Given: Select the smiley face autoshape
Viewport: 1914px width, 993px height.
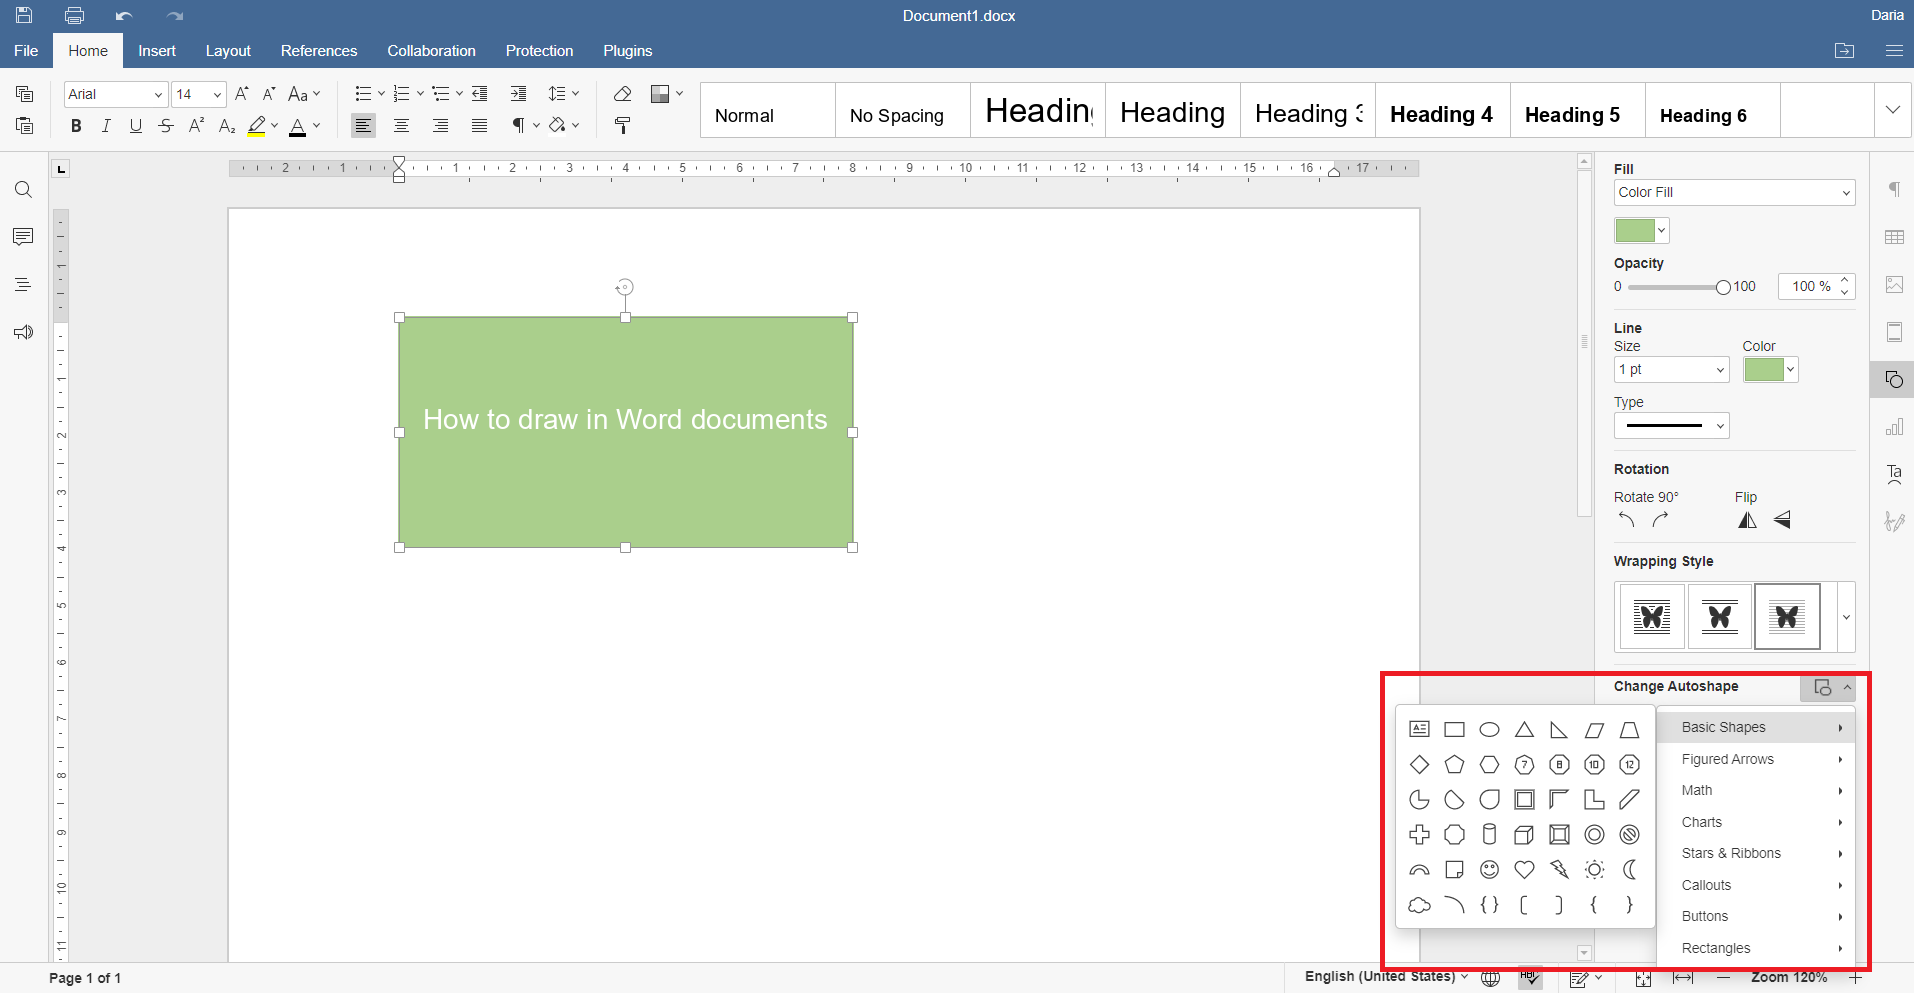Looking at the screenshot, I should (x=1489, y=869).
